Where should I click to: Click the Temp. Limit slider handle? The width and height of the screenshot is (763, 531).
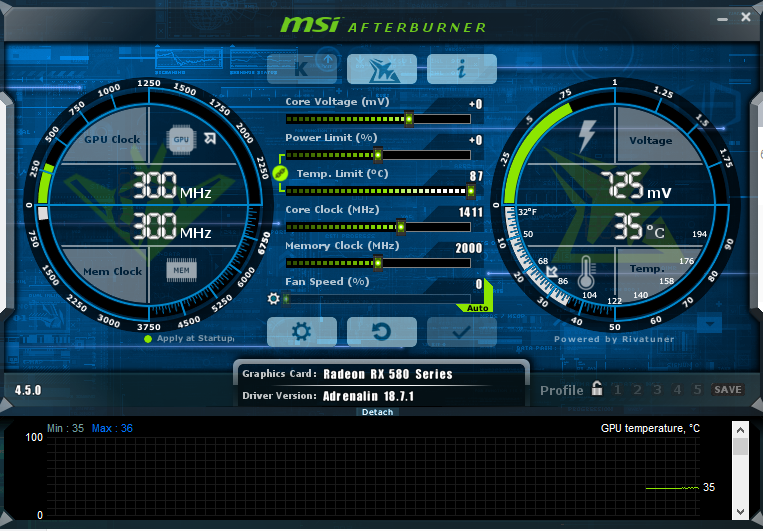[471, 191]
